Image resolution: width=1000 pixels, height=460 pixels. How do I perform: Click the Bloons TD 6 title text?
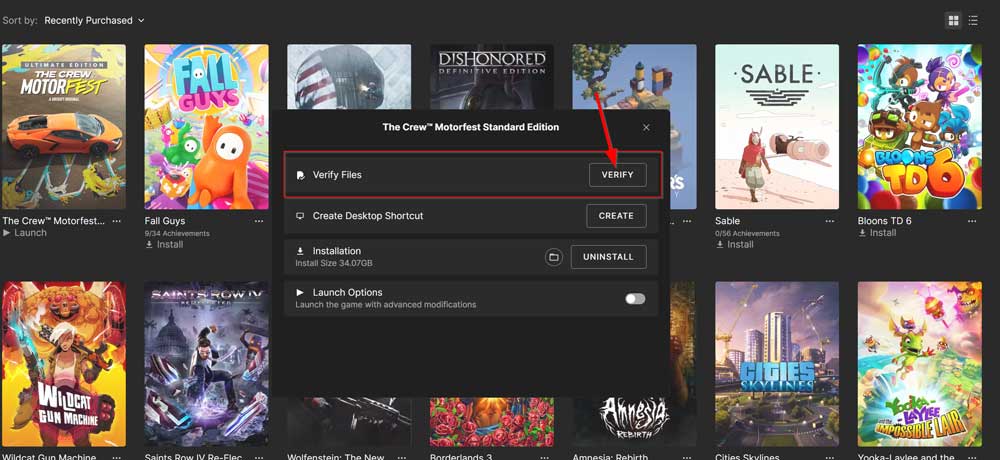[x=884, y=221]
